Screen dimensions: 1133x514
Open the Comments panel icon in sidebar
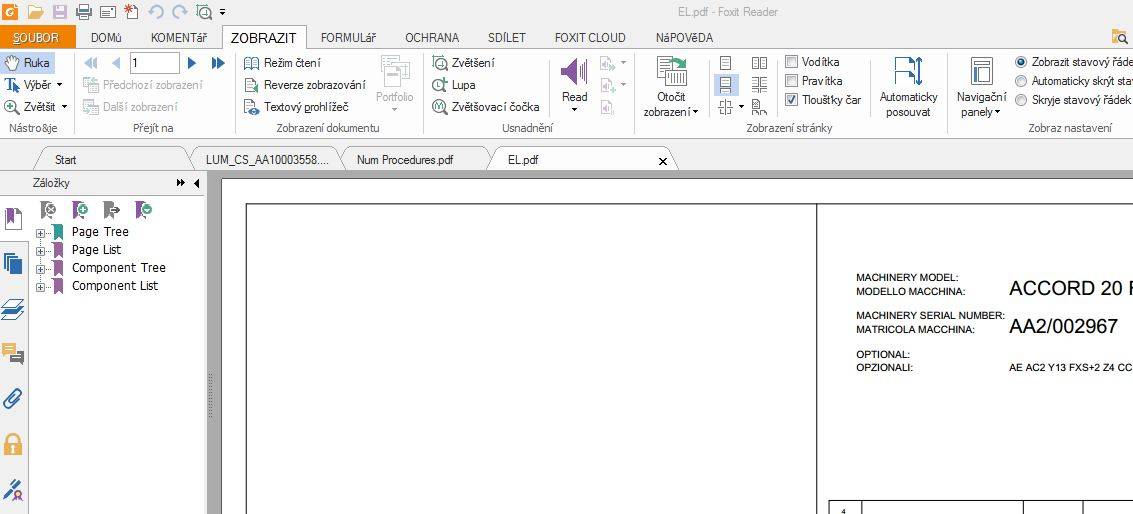pyautogui.click(x=13, y=354)
